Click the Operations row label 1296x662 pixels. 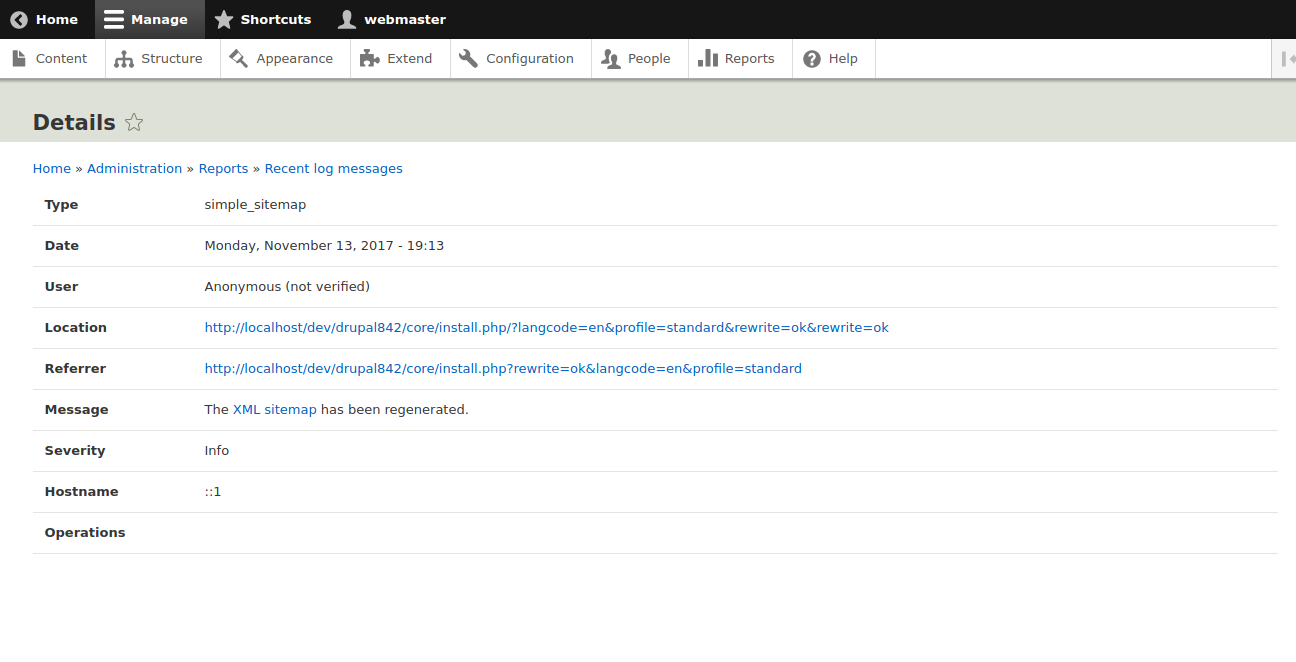point(85,533)
